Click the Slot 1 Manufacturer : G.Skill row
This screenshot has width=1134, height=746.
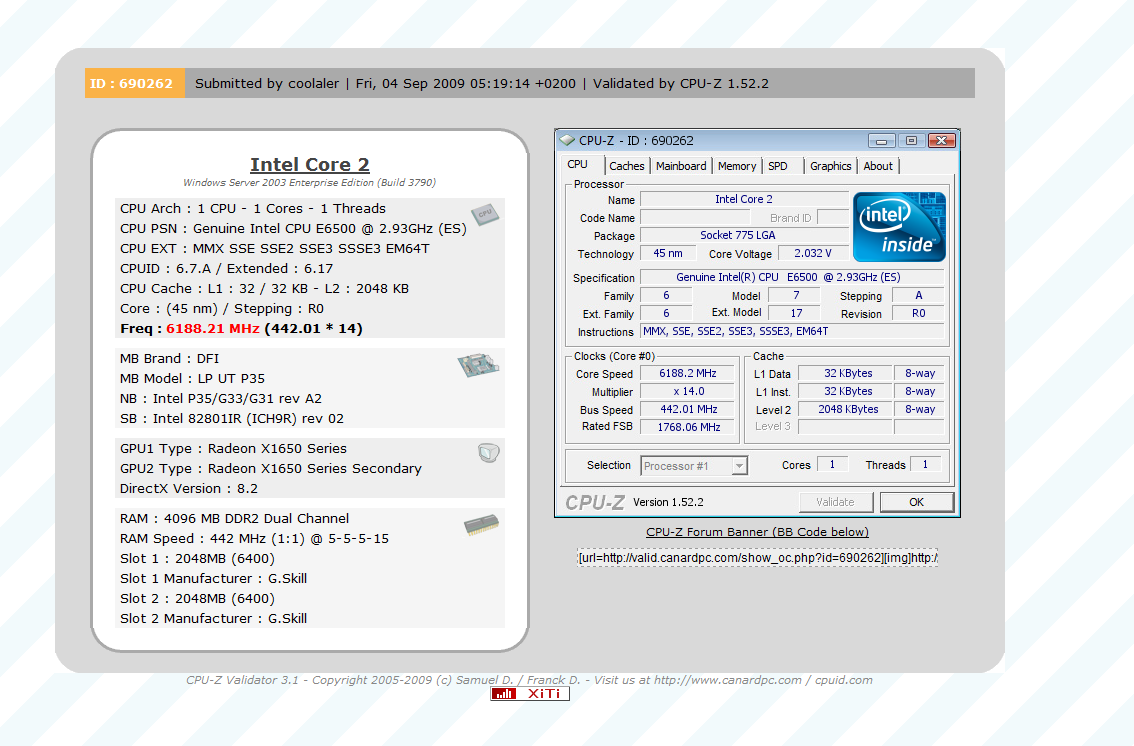pyautogui.click(x=213, y=578)
